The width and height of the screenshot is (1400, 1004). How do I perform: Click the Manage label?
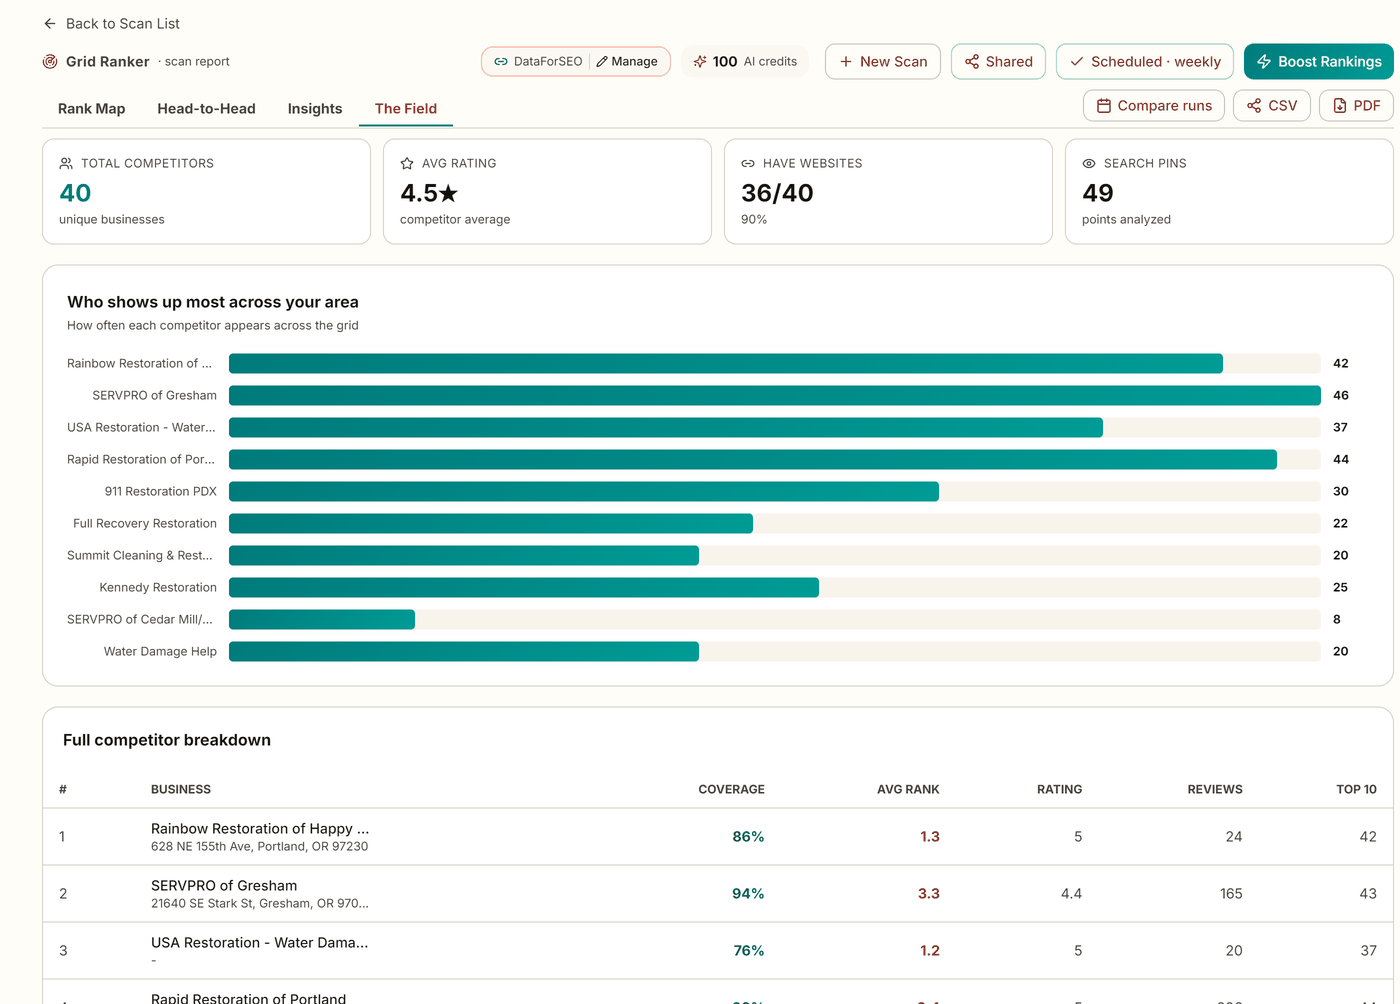click(x=635, y=62)
